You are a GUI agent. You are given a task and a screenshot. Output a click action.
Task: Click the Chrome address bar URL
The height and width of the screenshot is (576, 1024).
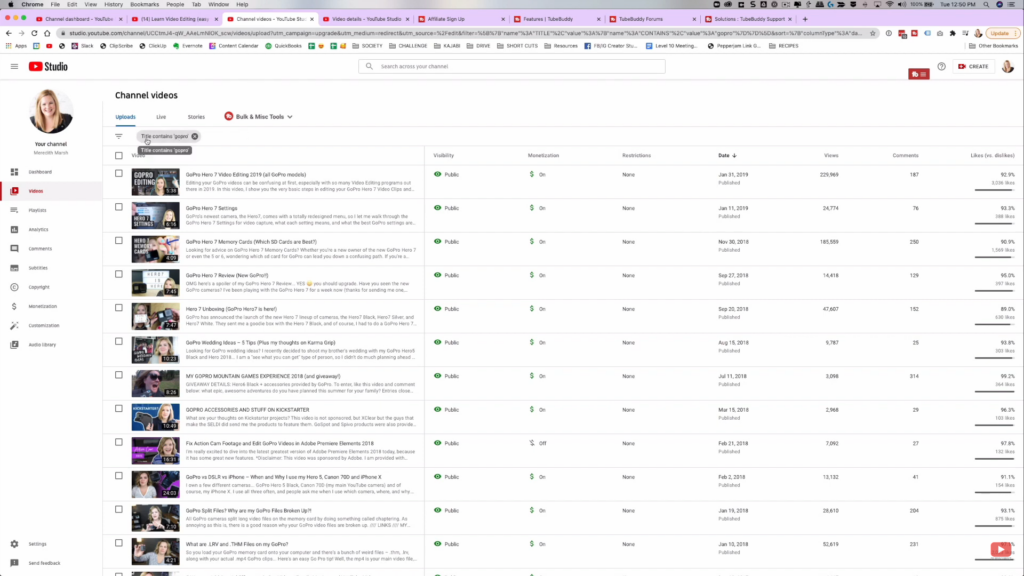tap(465, 33)
